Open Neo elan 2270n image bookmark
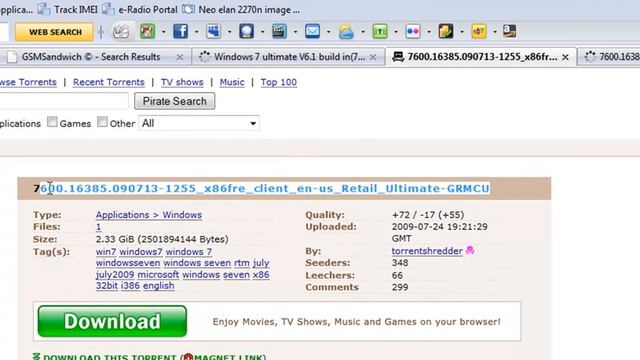The image size is (640, 360). tap(241, 9)
